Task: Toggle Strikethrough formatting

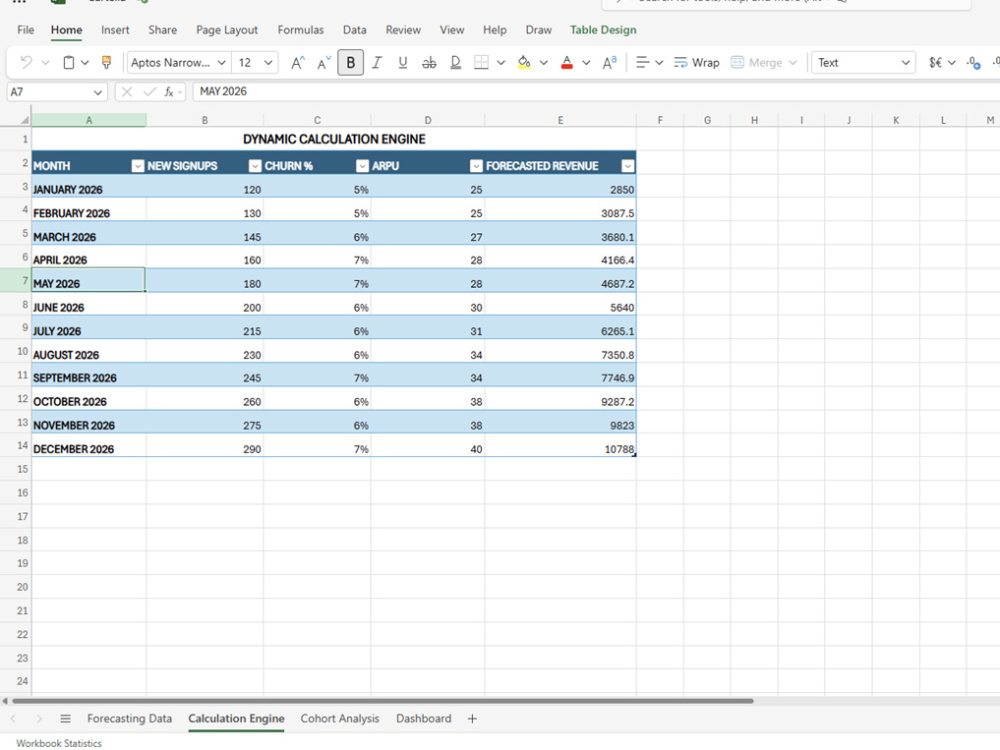Action: point(429,62)
